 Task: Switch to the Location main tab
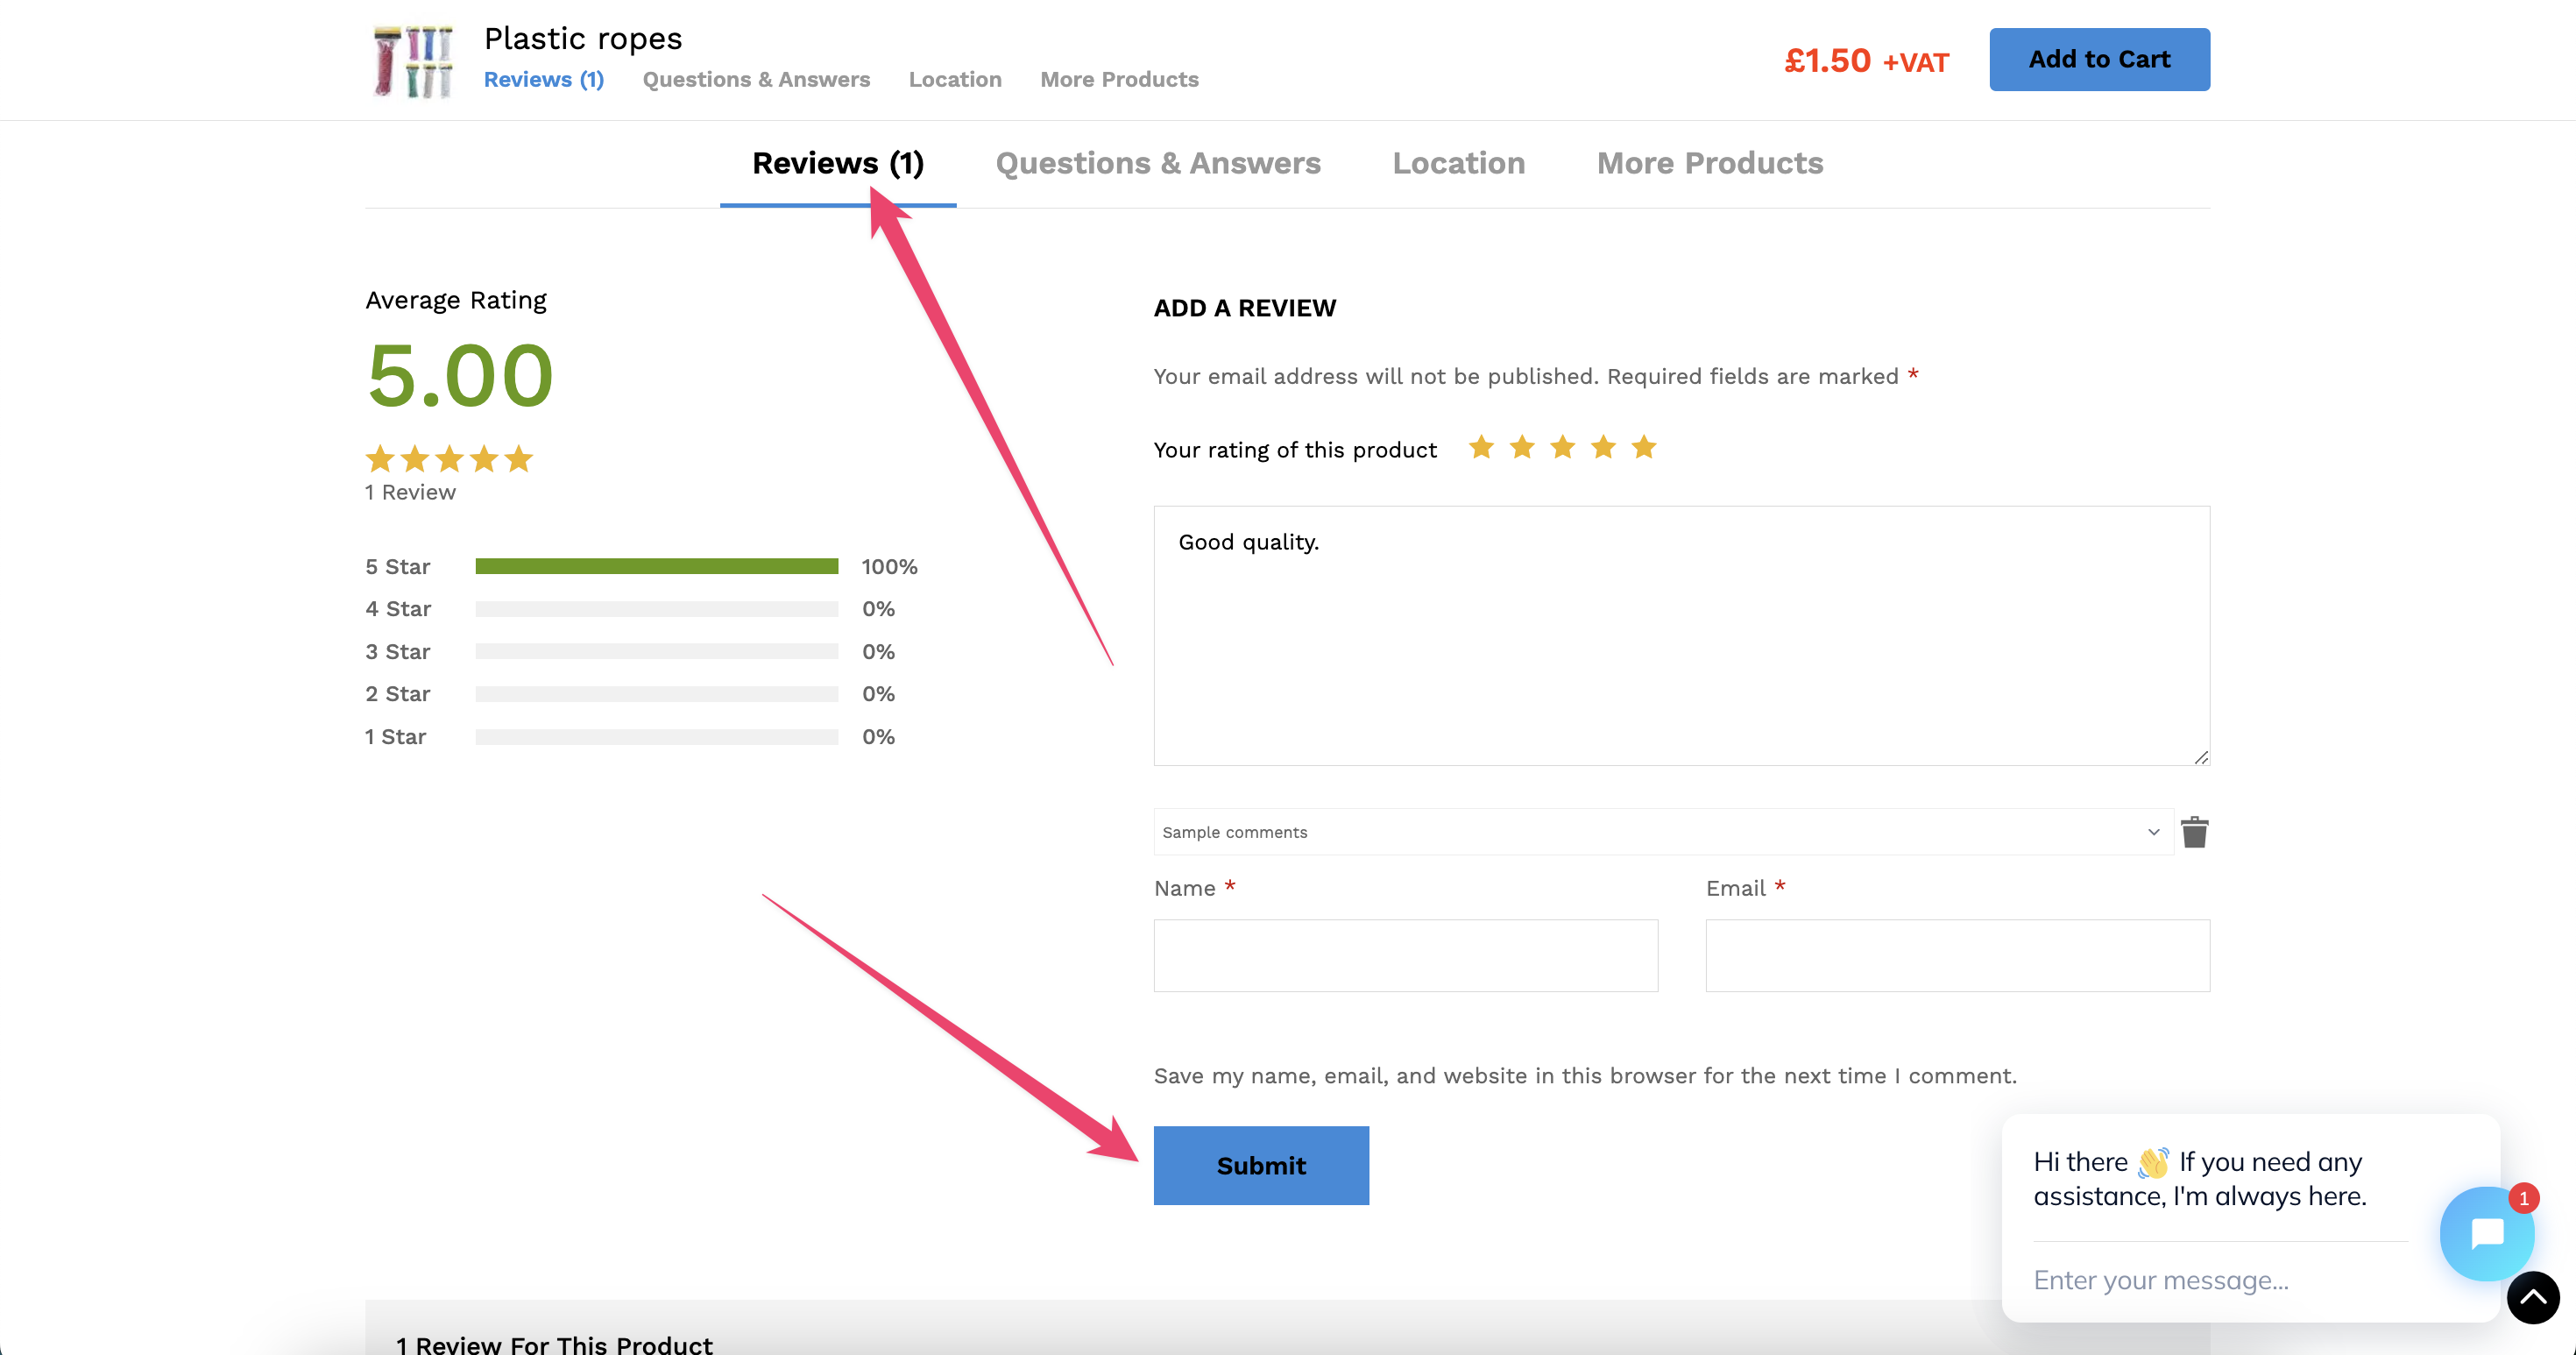click(x=1458, y=163)
